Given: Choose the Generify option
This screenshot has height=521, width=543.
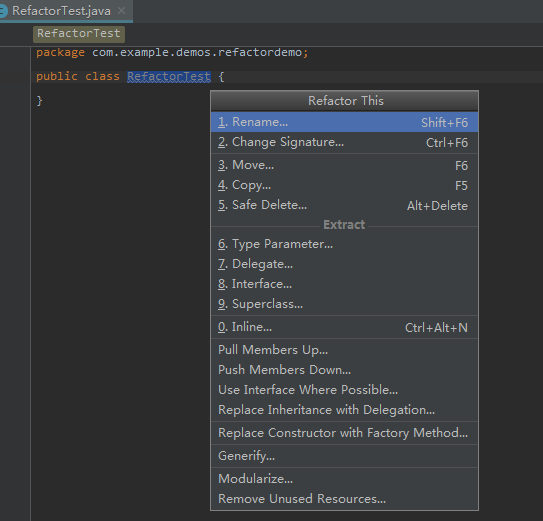Looking at the screenshot, I should point(344,456).
